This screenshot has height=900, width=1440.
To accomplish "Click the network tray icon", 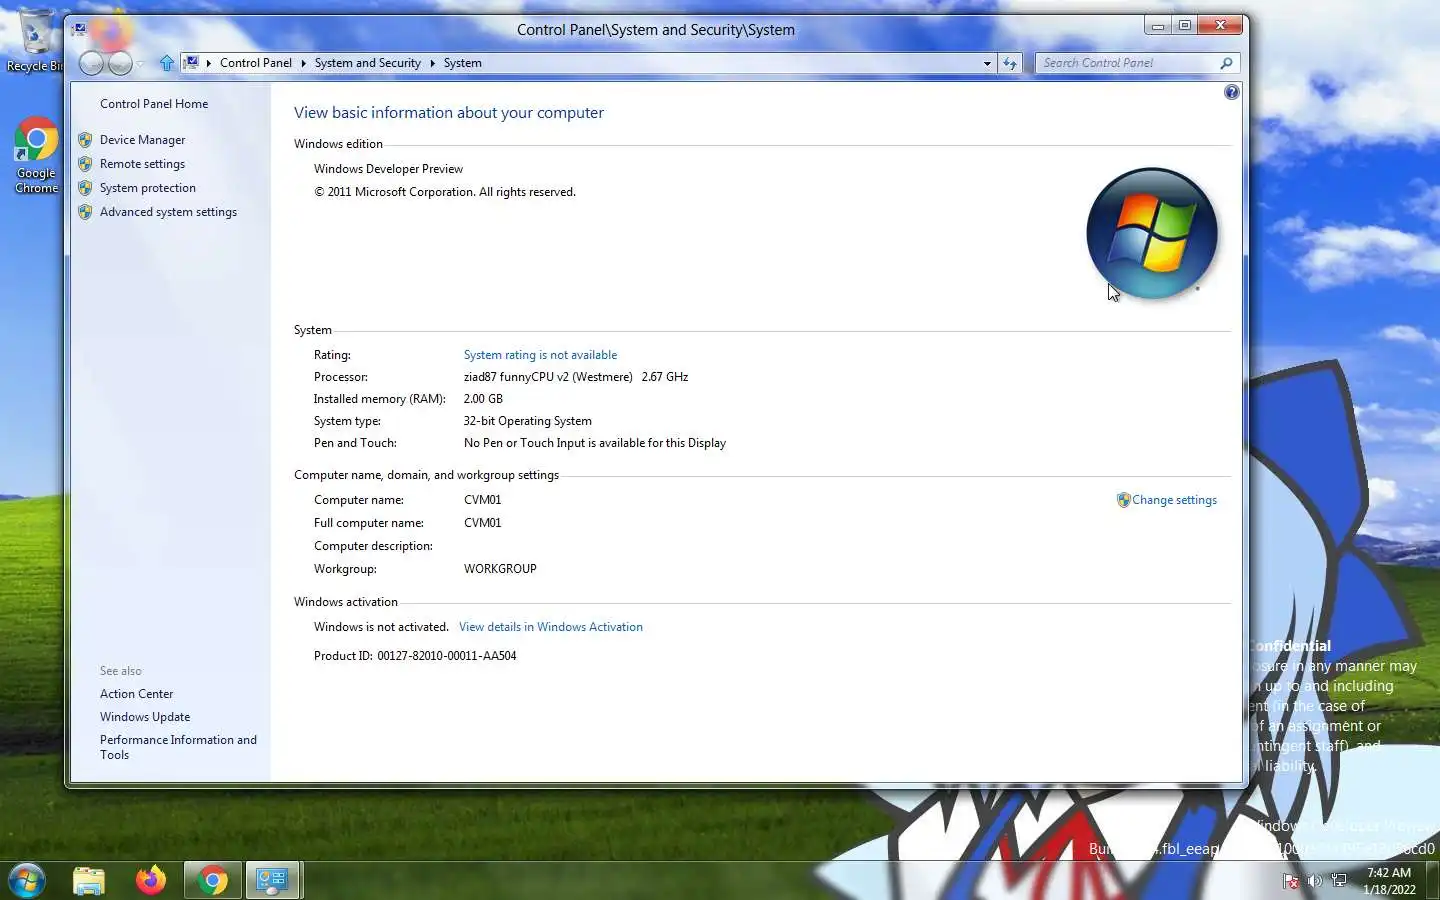I will [x=1339, y=881].
